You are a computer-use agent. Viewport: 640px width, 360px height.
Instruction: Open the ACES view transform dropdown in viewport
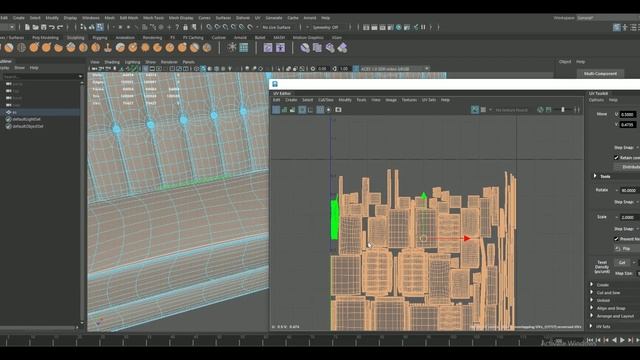coord(394,69)
